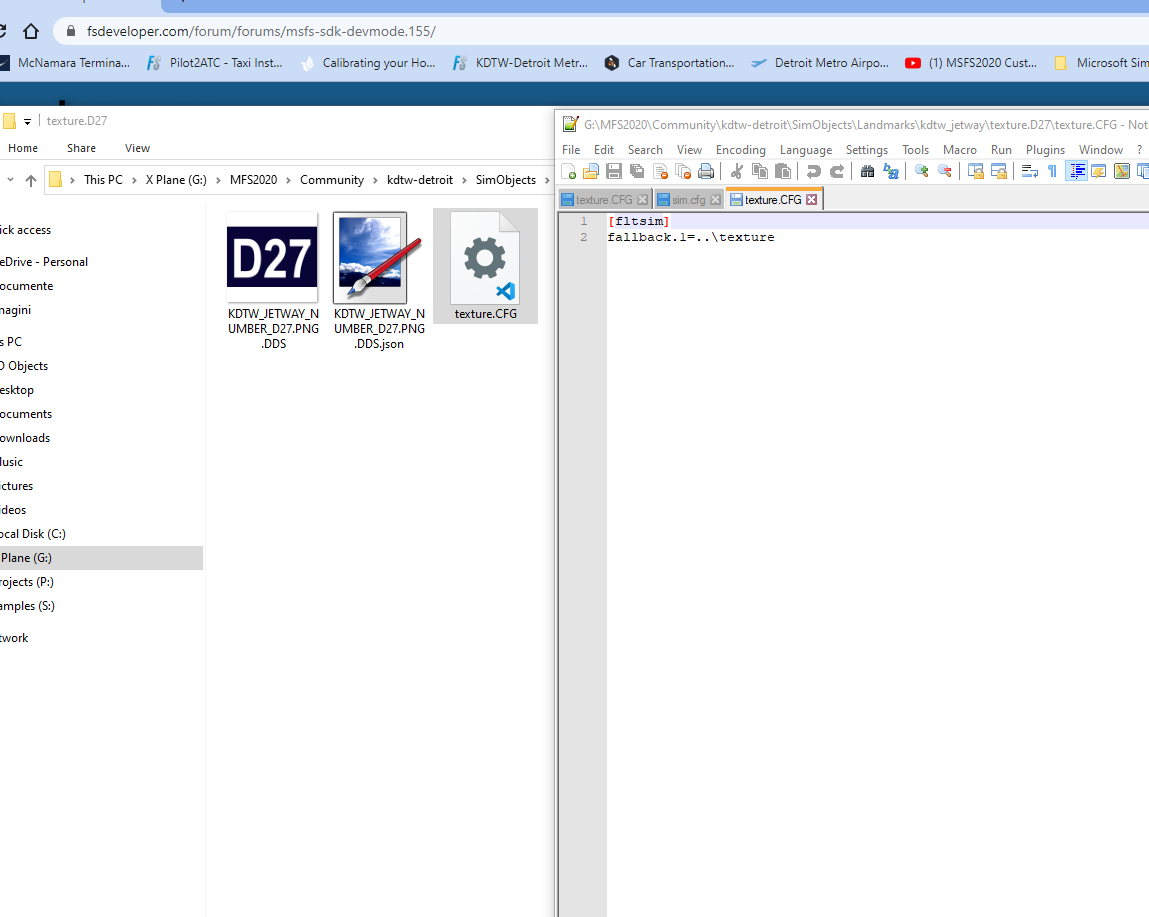Select the KDTW_JETWAY_NUMBER_D27.PNG.DDS thumbnail
The image size is (1149, 917).
click(x=272, y=257)
